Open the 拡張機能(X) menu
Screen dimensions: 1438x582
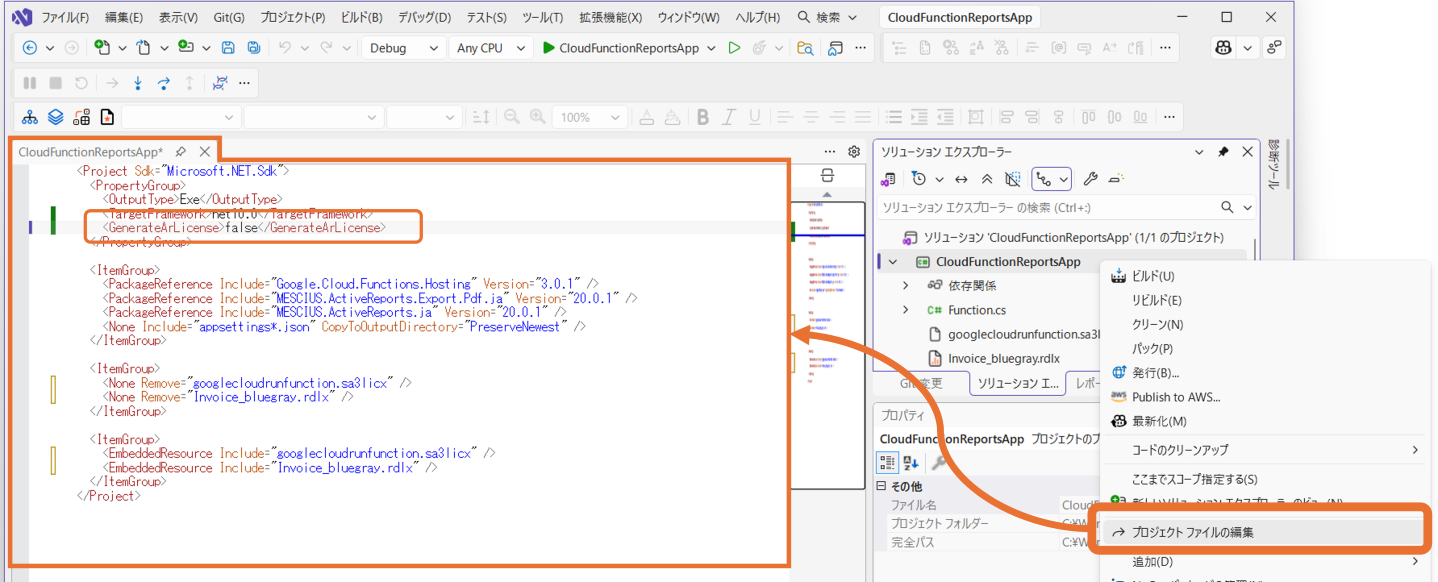click(x=611, y=17)
